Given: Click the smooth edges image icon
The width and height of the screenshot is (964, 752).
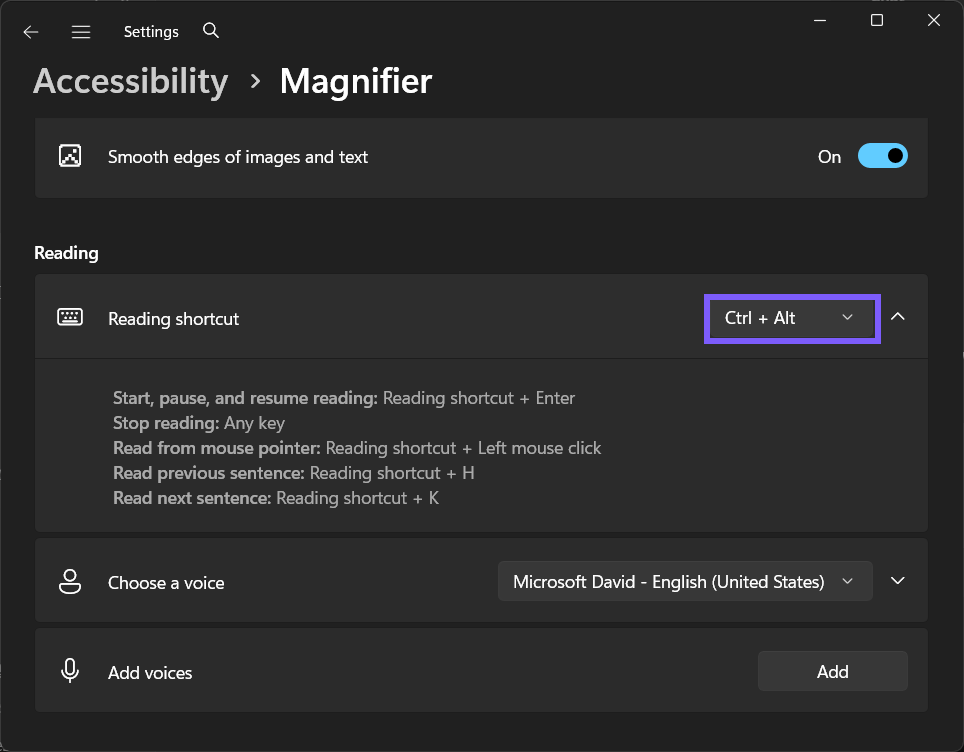Looking at the screenshot, I should click(70, 156).
